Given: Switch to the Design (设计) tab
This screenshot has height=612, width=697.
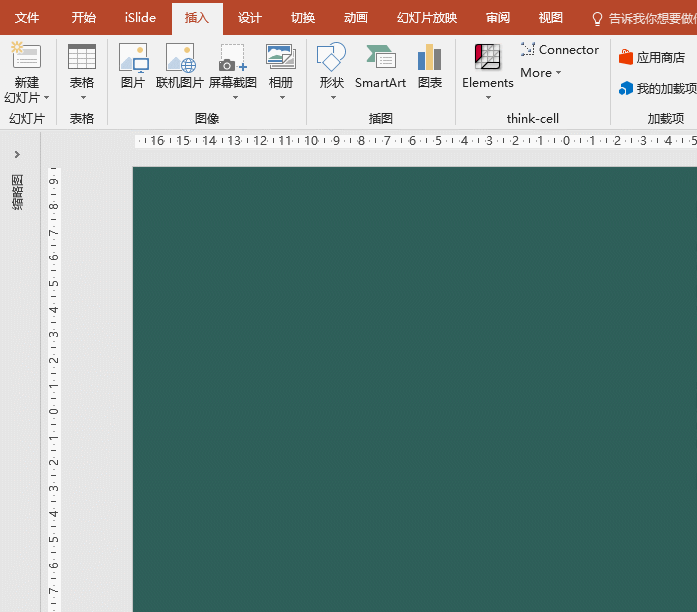Looking at the screenshot, I should click(x=250, y=18).
